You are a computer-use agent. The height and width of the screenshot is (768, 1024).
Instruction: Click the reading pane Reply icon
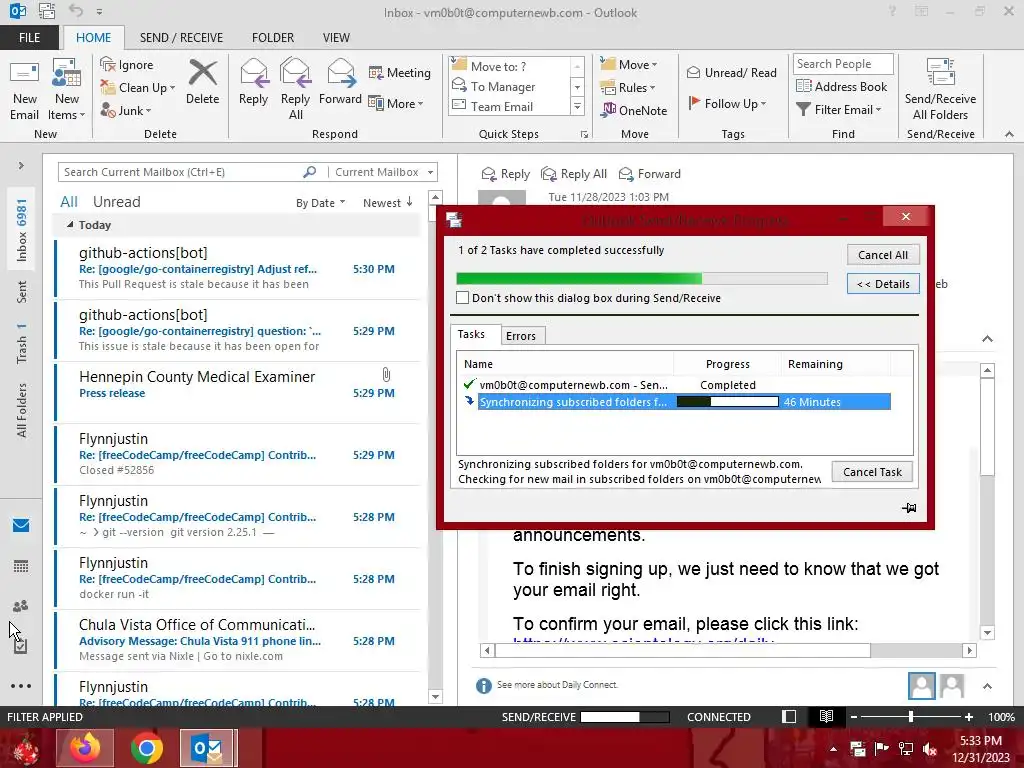[x=488, y=174]
